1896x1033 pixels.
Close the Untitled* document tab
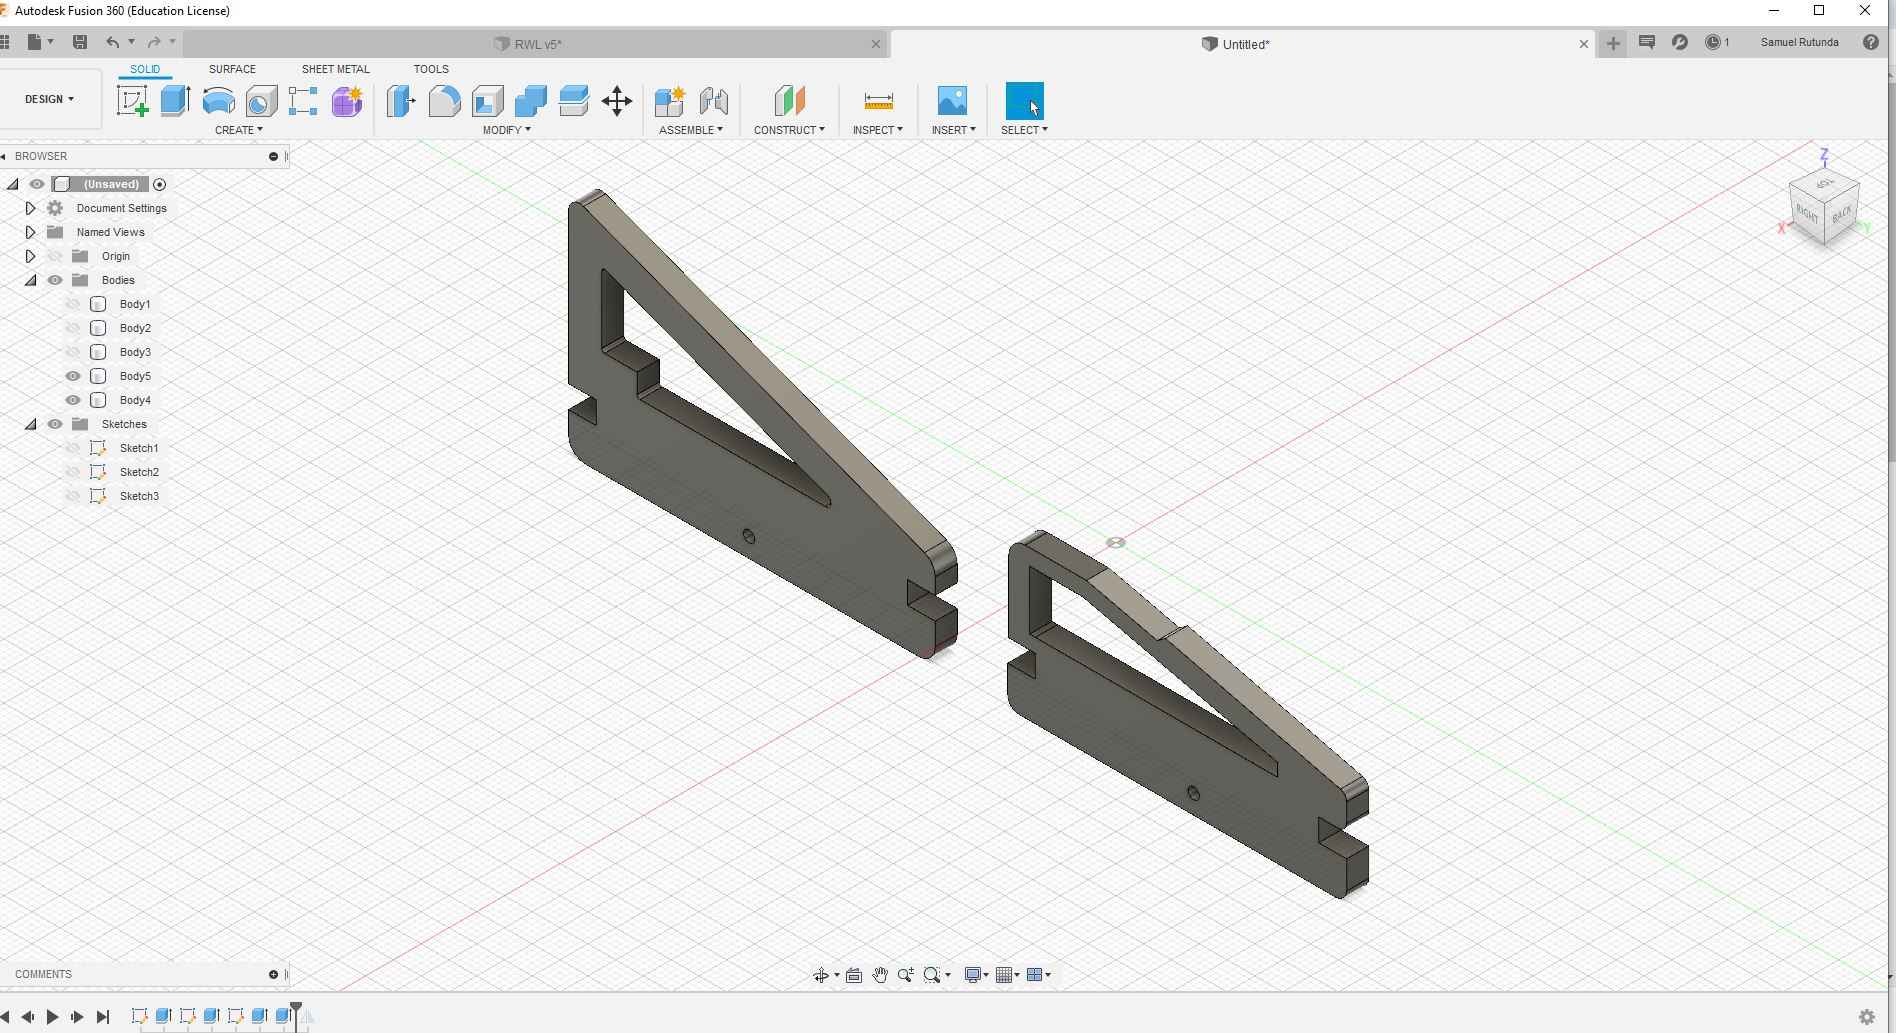[1583, 44]
